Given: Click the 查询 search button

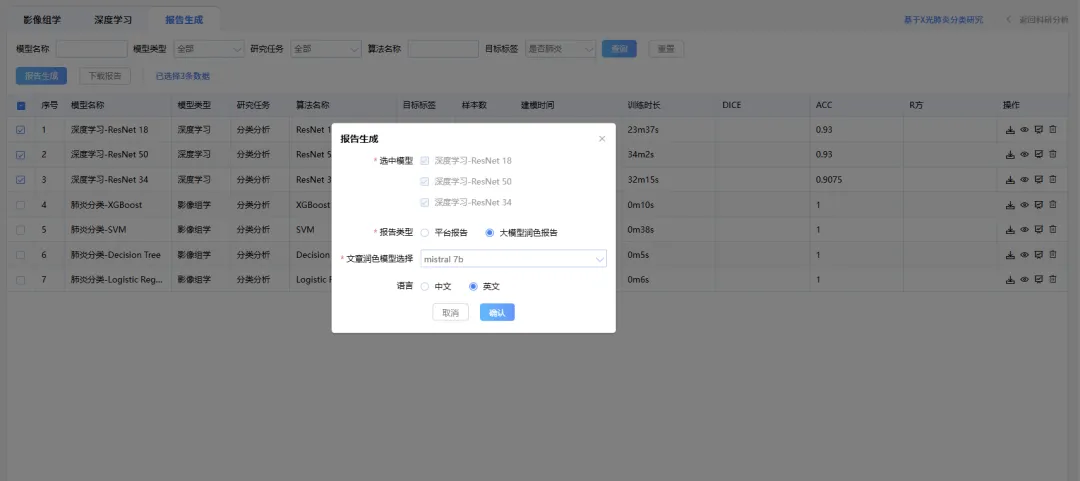Looking at the screenshot, I should click(619, 49).
